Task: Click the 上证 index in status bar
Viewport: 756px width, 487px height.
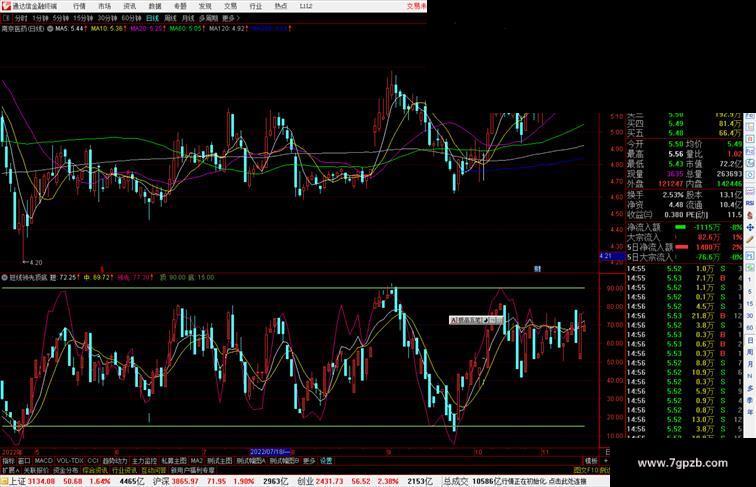Action: tap(17, 481)
